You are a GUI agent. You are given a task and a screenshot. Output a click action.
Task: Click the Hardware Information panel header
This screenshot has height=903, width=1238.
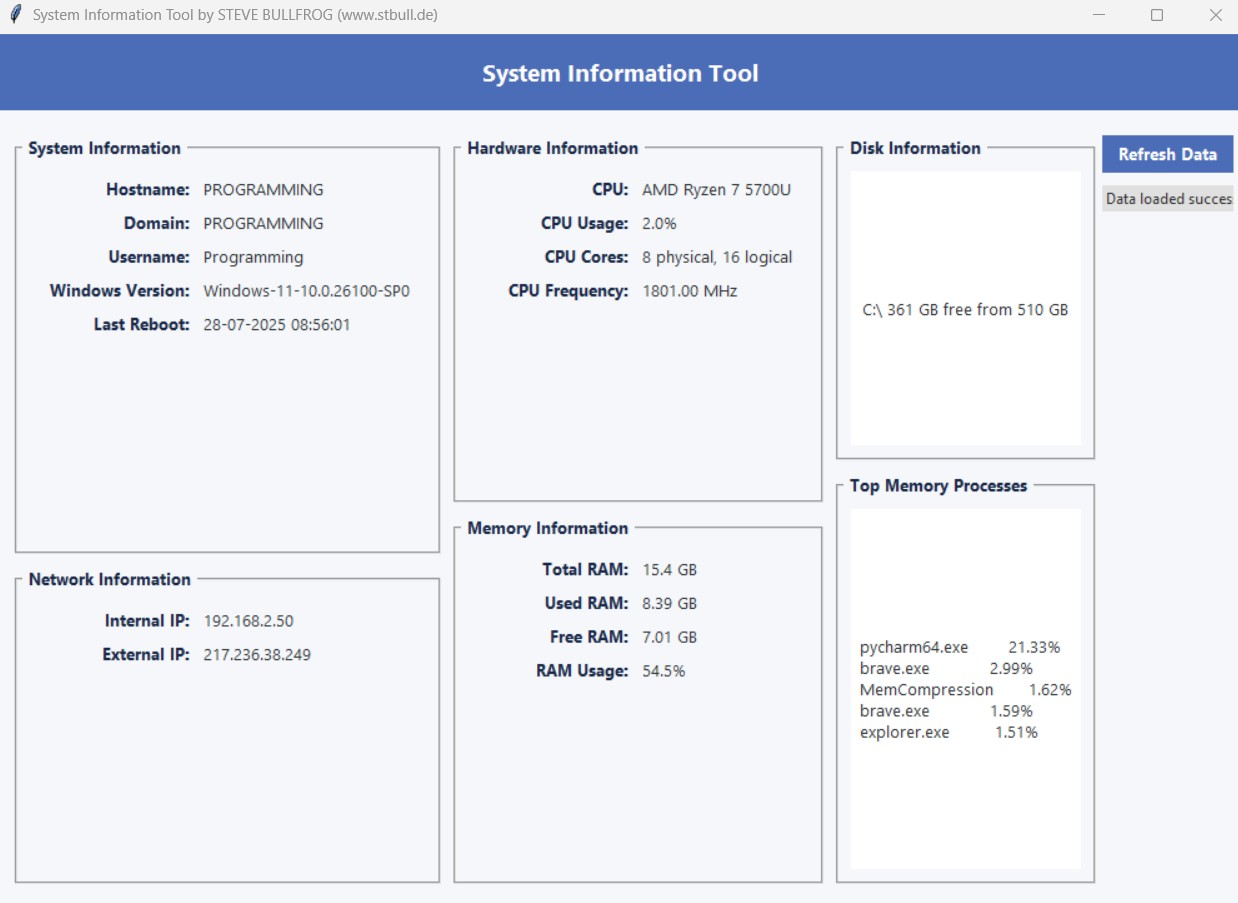pos(550,148)
